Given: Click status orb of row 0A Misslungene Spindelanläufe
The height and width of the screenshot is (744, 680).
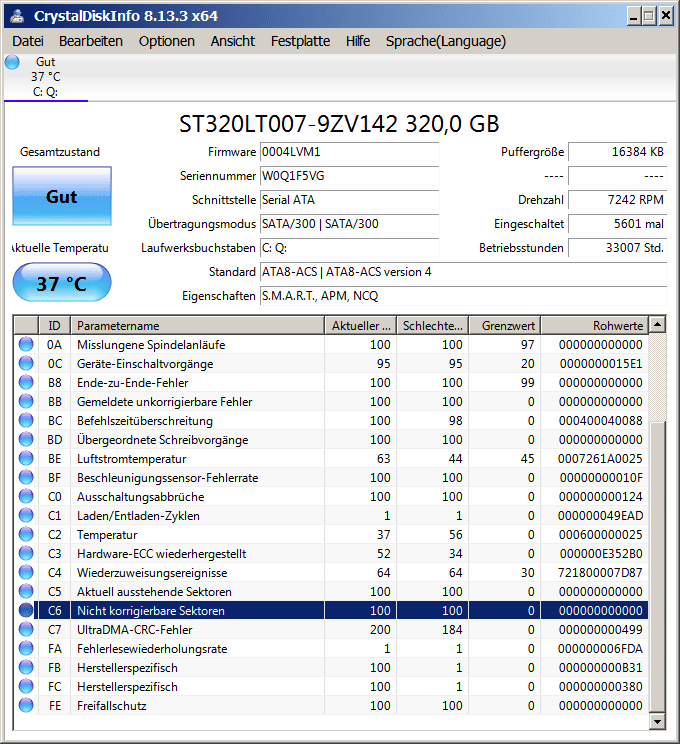Looking at the screenshot, I should 26,344.
